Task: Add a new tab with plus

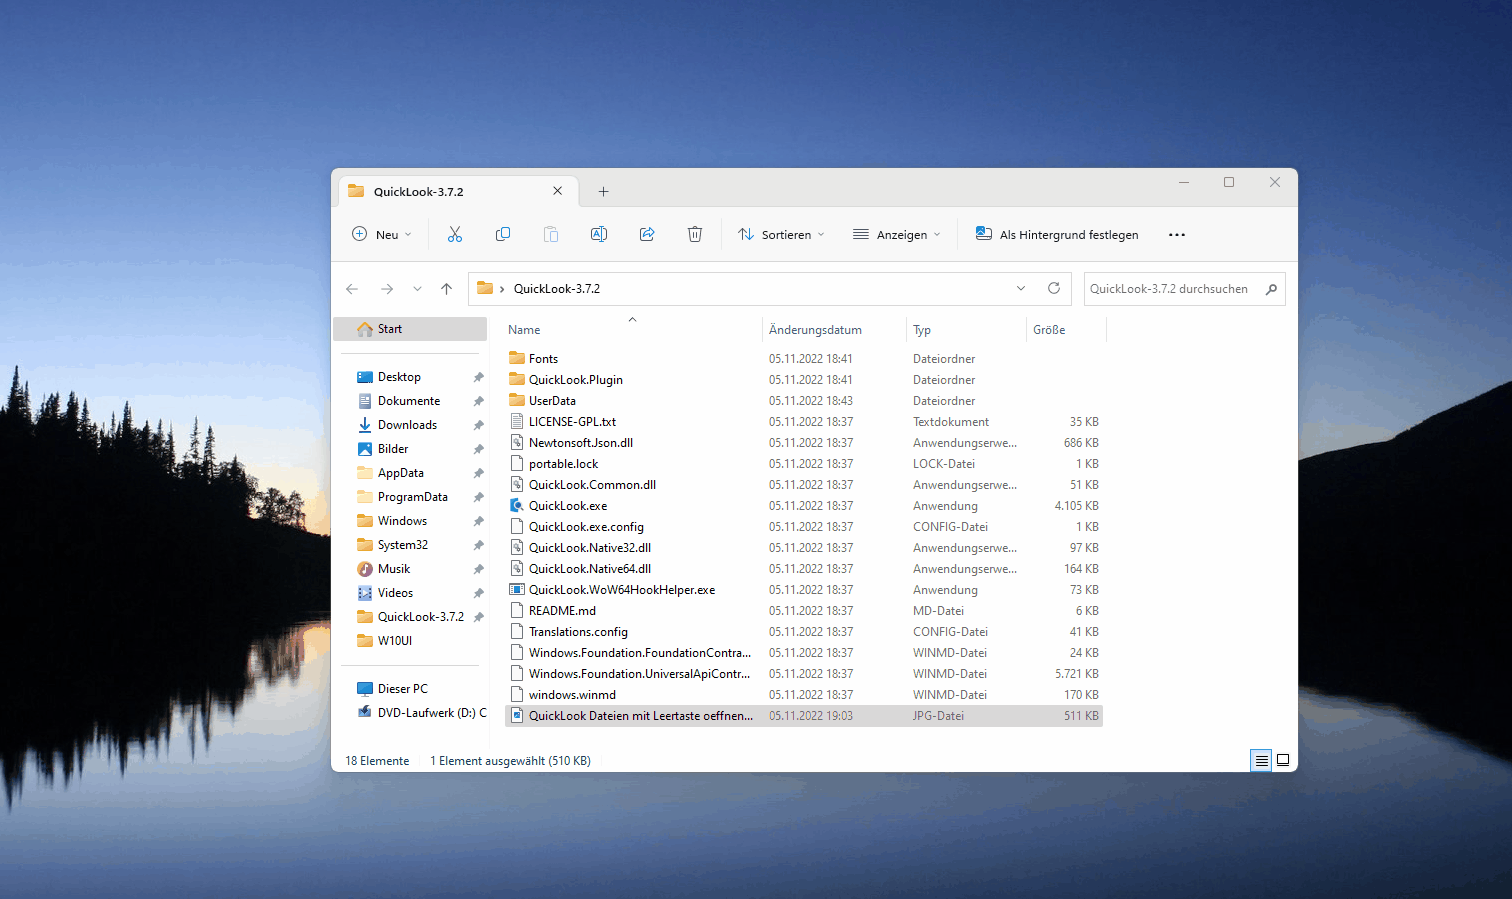Action: click(x=603, y=192)
